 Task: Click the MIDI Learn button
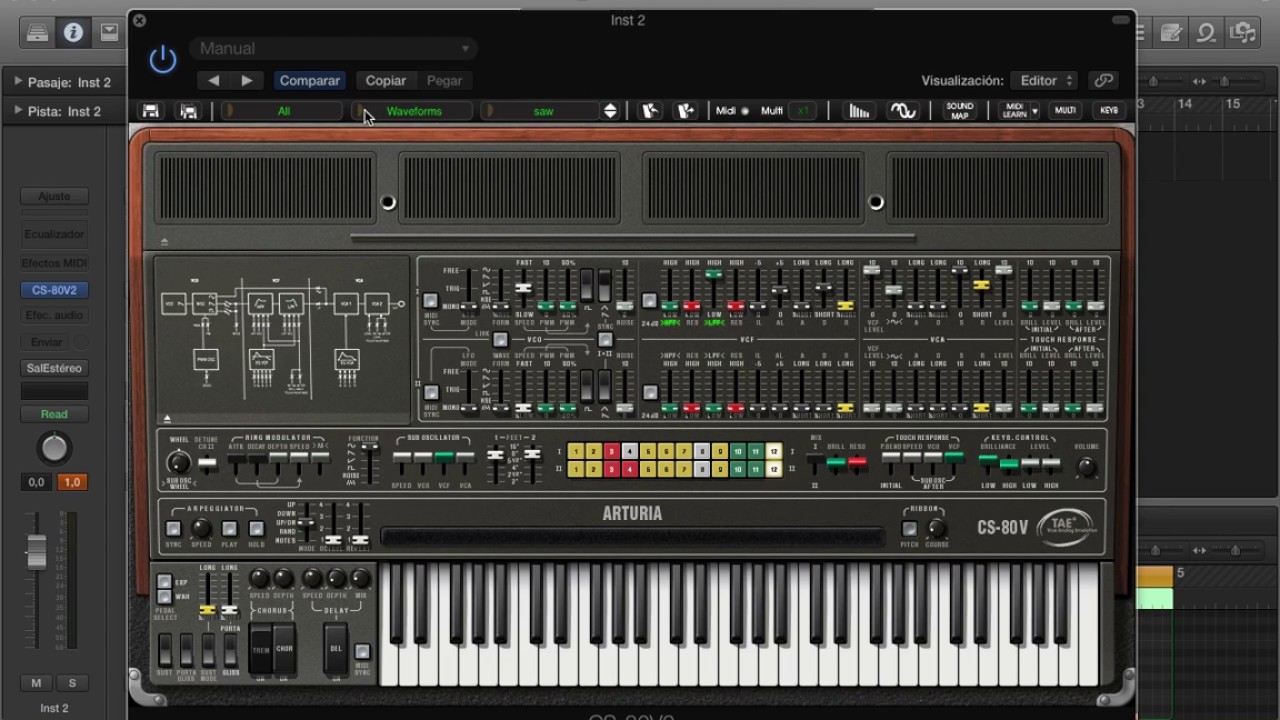[x=1013, y=111]
